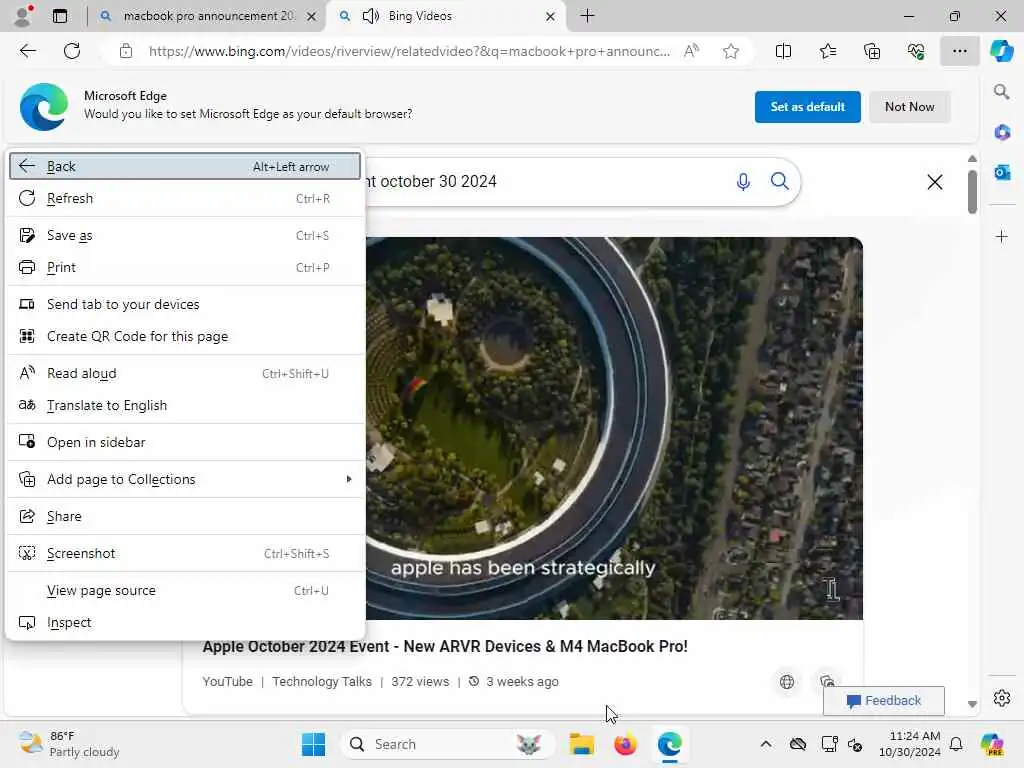The height and width of the screenshot is (768, 1024).
Task: Click the Feedback button
Action: (x=884, y=701)
